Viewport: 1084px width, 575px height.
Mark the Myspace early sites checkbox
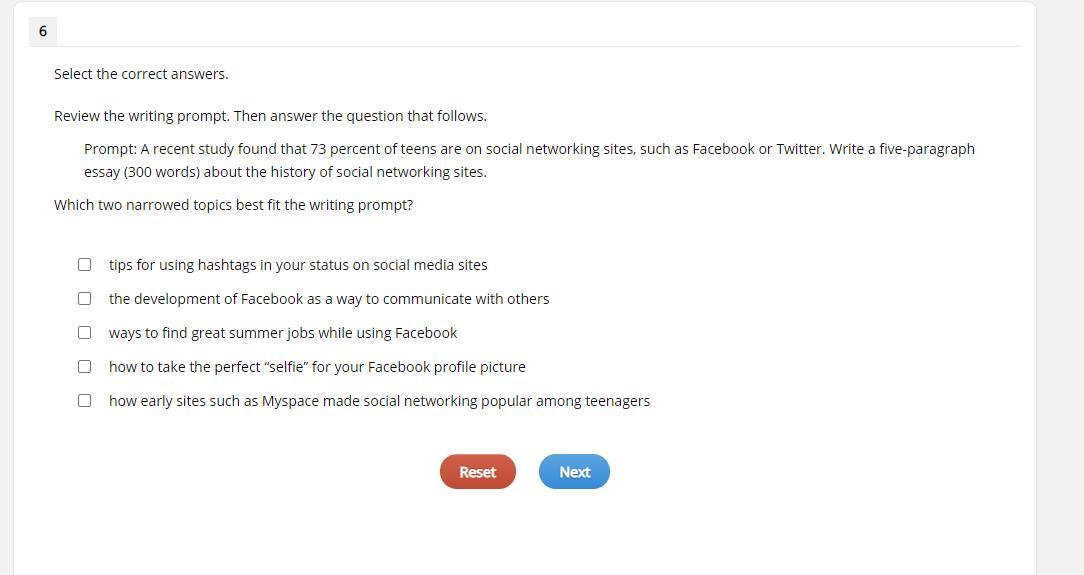pos(85,401)
